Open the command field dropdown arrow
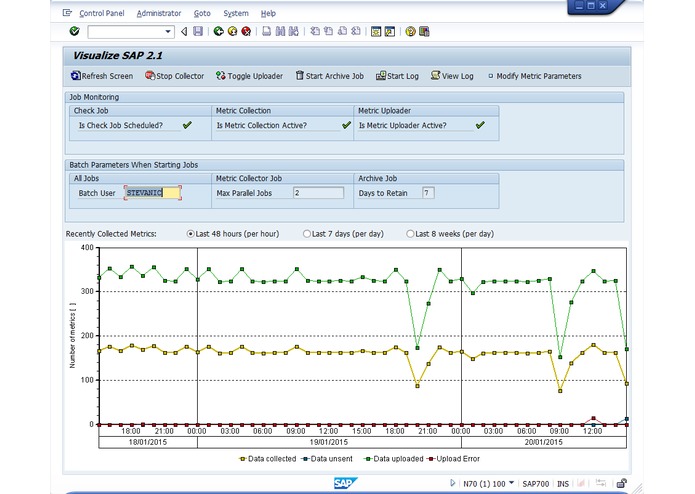Image resolution: width=695 pixels, height=494 pixels. (168, 31)
